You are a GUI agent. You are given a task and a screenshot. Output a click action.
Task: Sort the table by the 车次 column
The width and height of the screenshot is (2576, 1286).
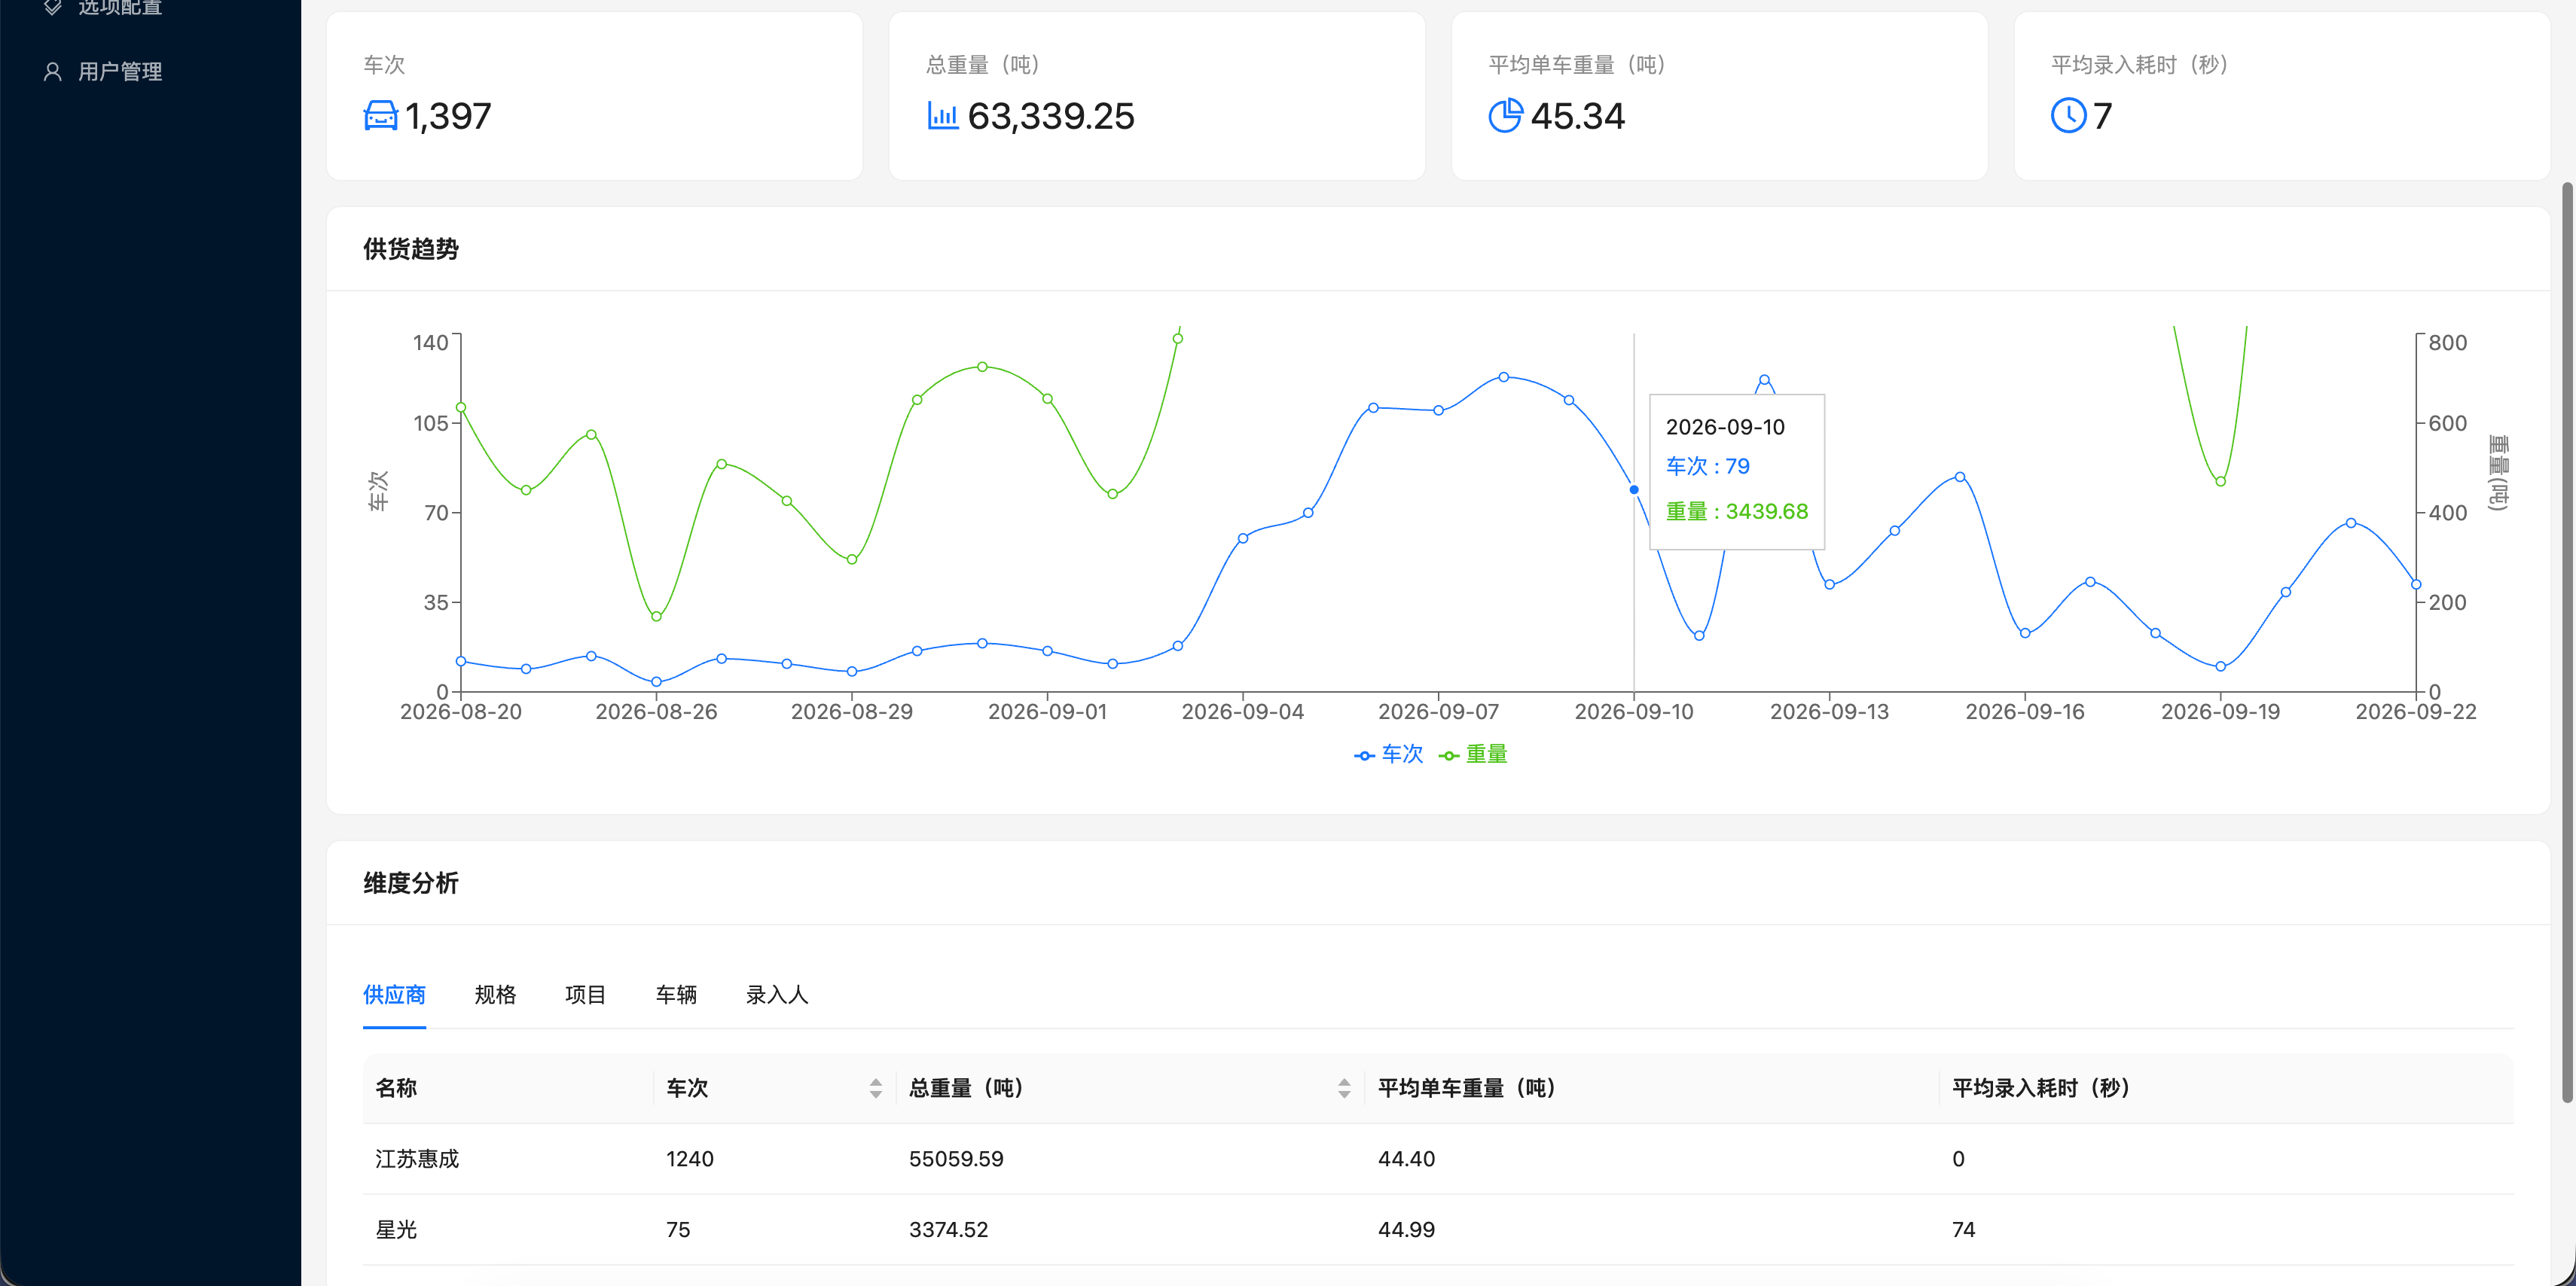[876, 1088]
